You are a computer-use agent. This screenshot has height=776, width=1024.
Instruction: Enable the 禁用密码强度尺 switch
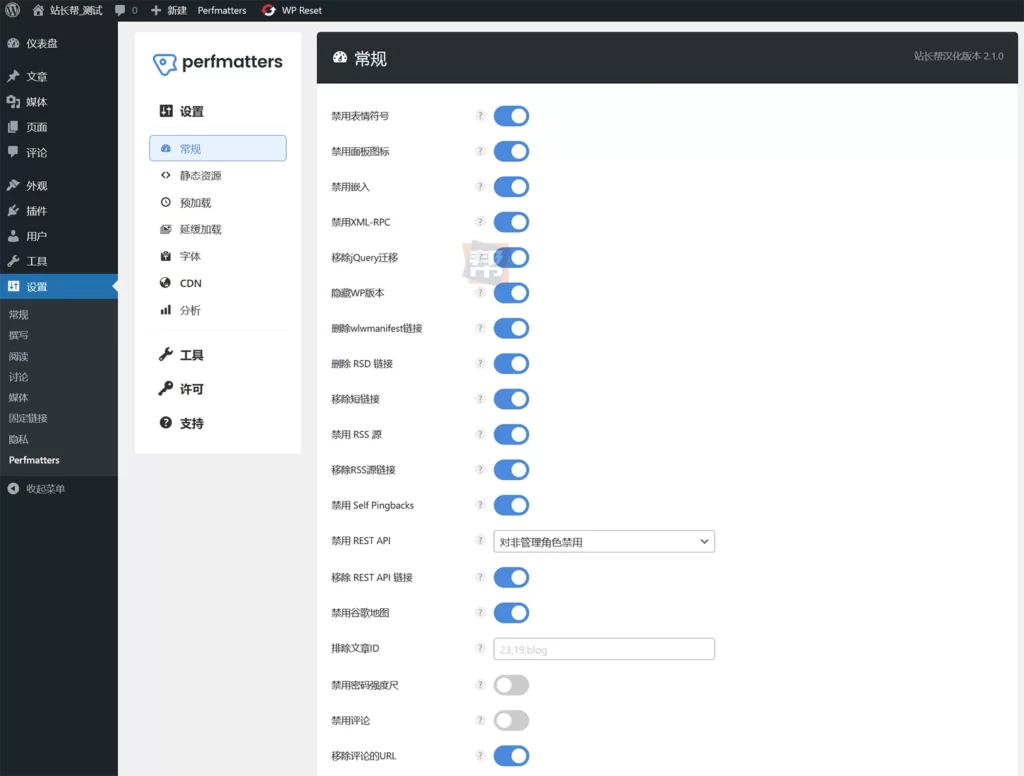[511, 685]
